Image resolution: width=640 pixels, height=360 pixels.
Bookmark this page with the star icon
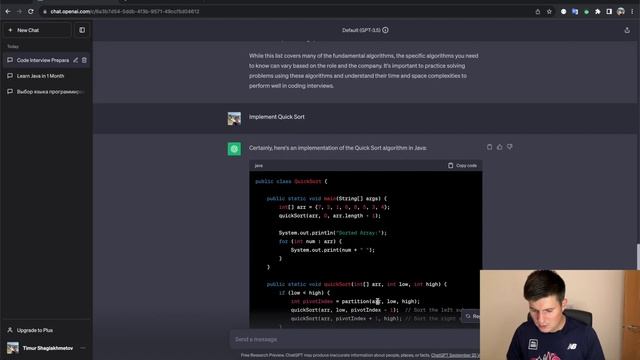click(549, 12)
